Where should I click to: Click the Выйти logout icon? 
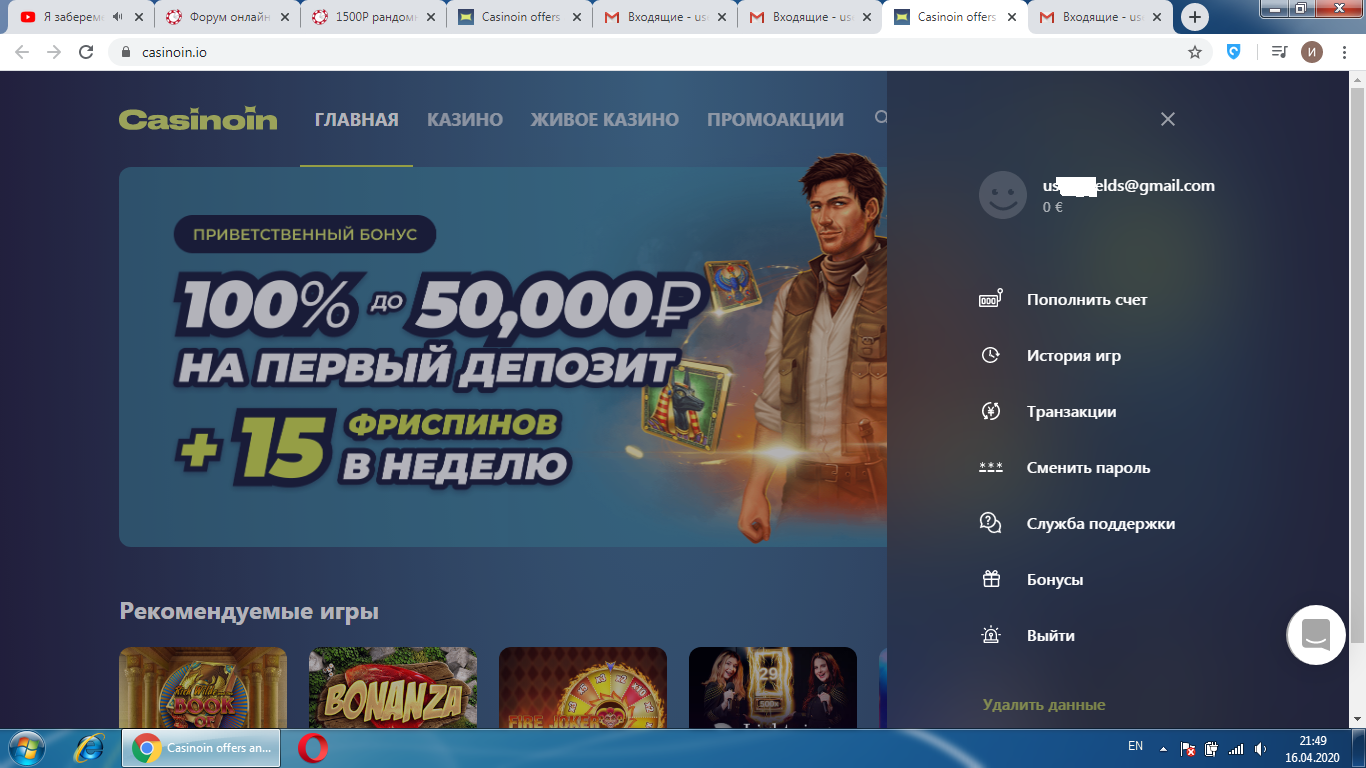[993, 634]
